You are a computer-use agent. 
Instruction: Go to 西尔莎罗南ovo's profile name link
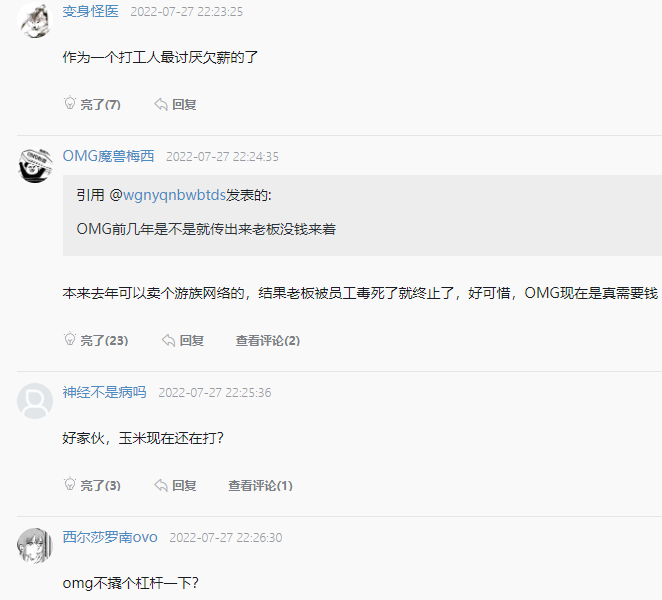(110, 537)
